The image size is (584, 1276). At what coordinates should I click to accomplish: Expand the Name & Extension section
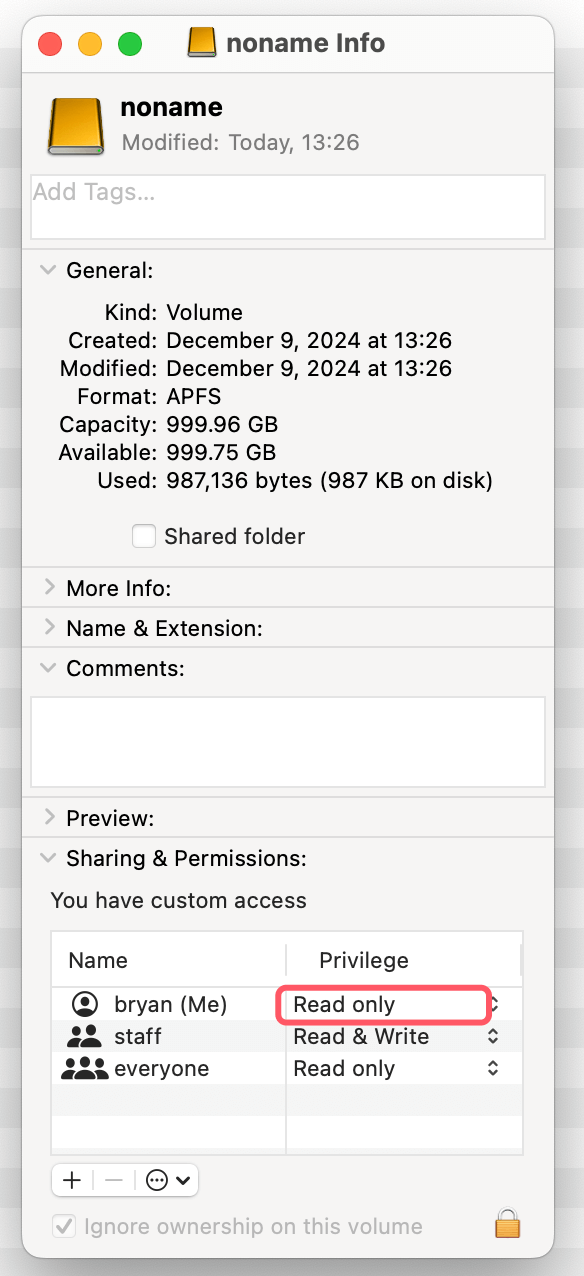click(47, 628)
